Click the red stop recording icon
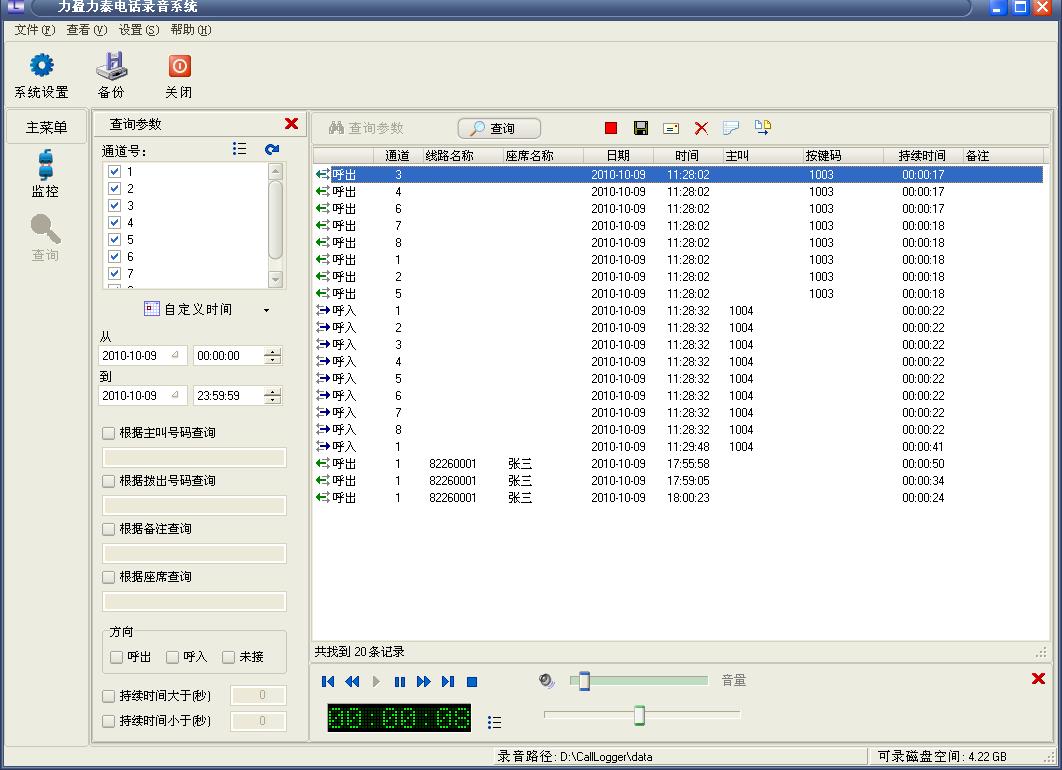 (x=611, y=128)
